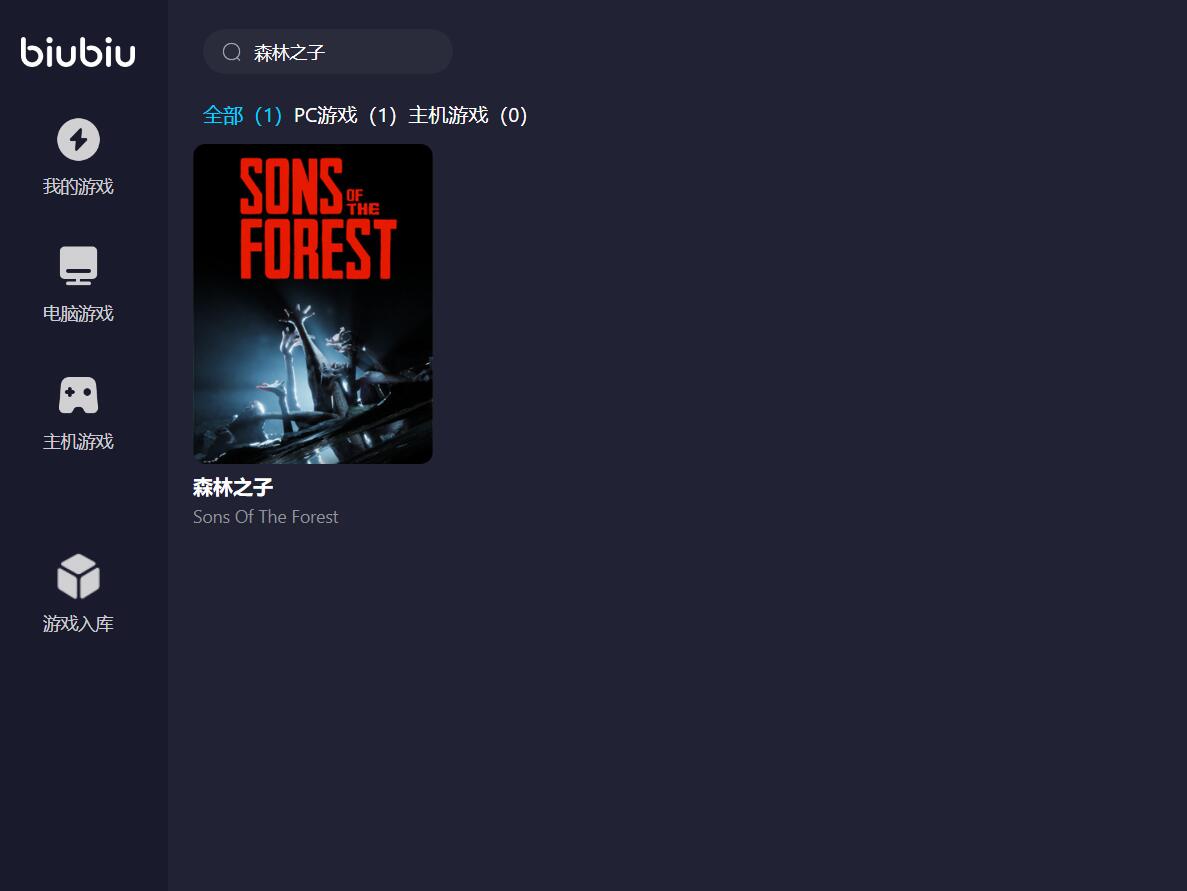Select the 电脑游戏 sidebar label

78,313
